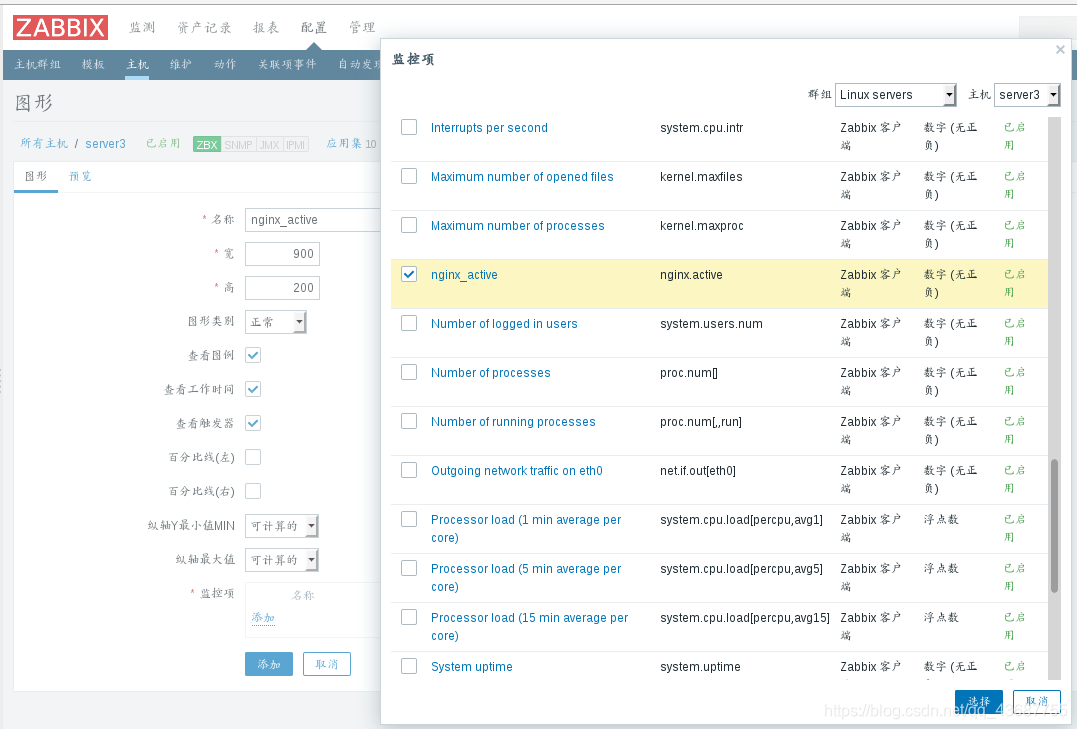The height and width of the screenshot is (729, 1077).
Task: Open Maximum number of opened files link
Action: pos(522,177)
